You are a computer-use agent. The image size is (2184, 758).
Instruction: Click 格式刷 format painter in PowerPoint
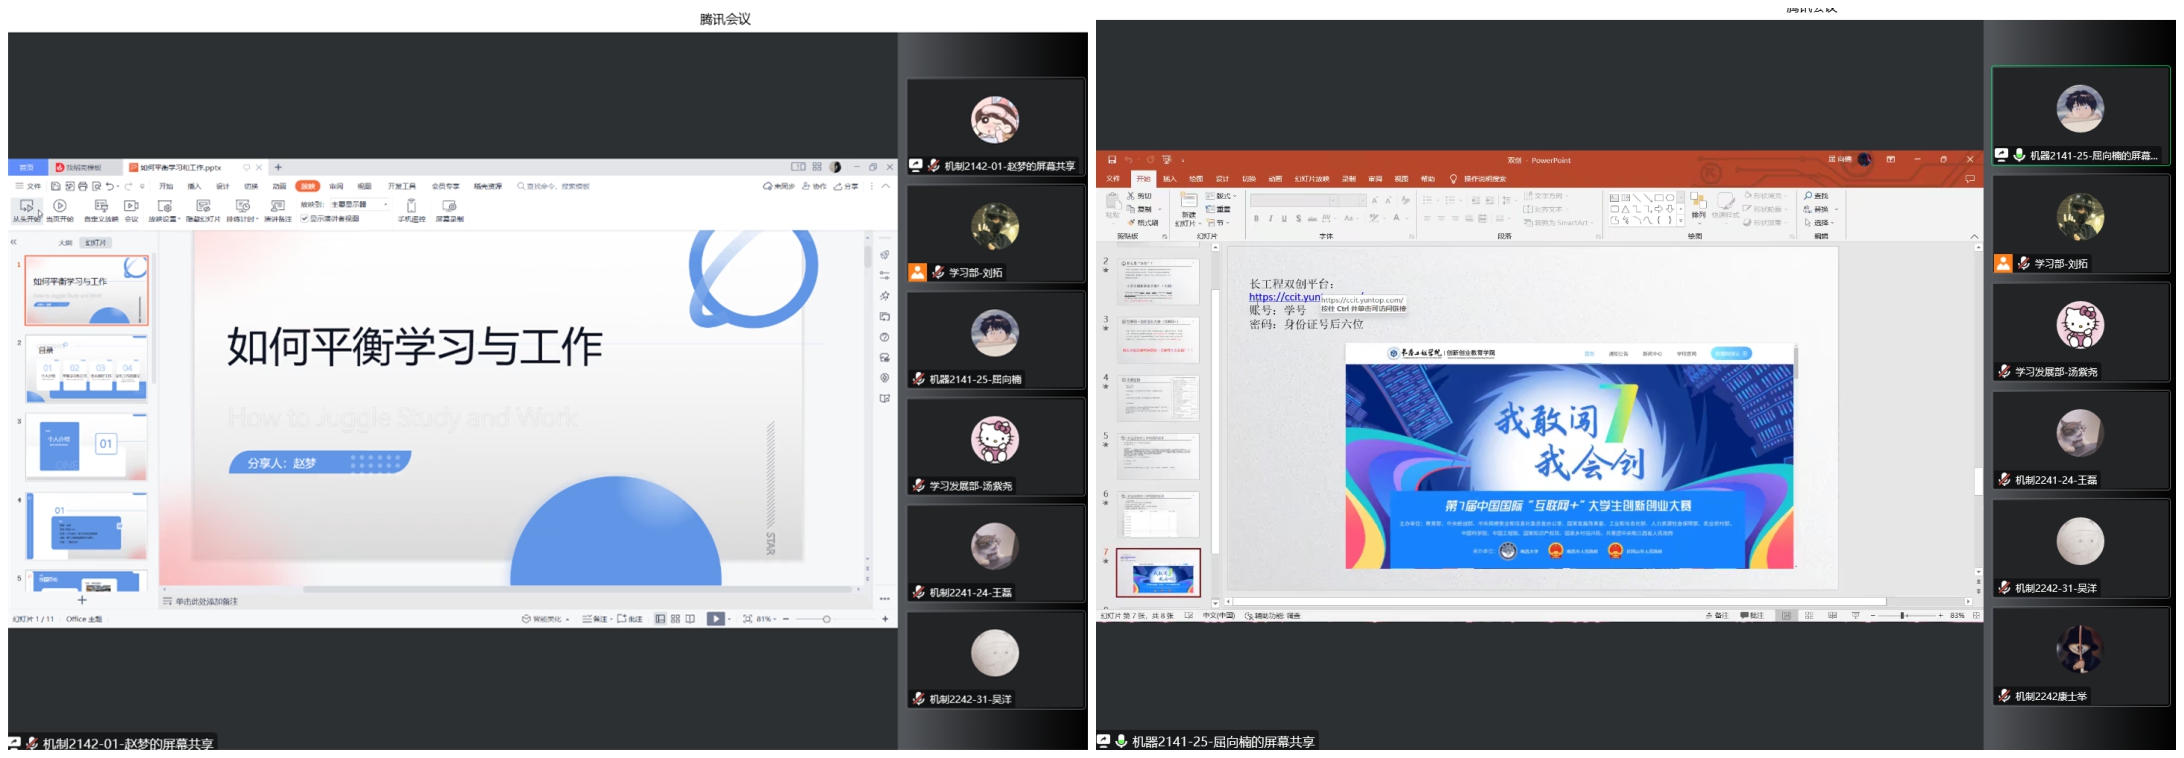coord(1144,223)
